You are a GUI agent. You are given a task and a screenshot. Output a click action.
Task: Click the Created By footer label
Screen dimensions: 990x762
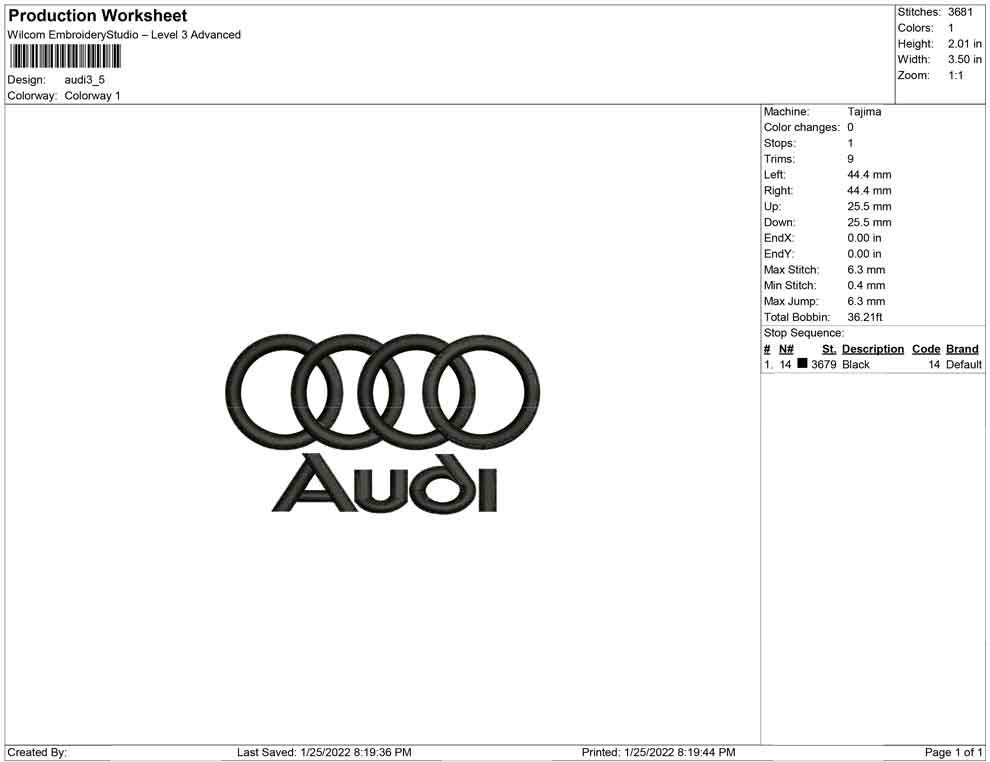point(37,753)
